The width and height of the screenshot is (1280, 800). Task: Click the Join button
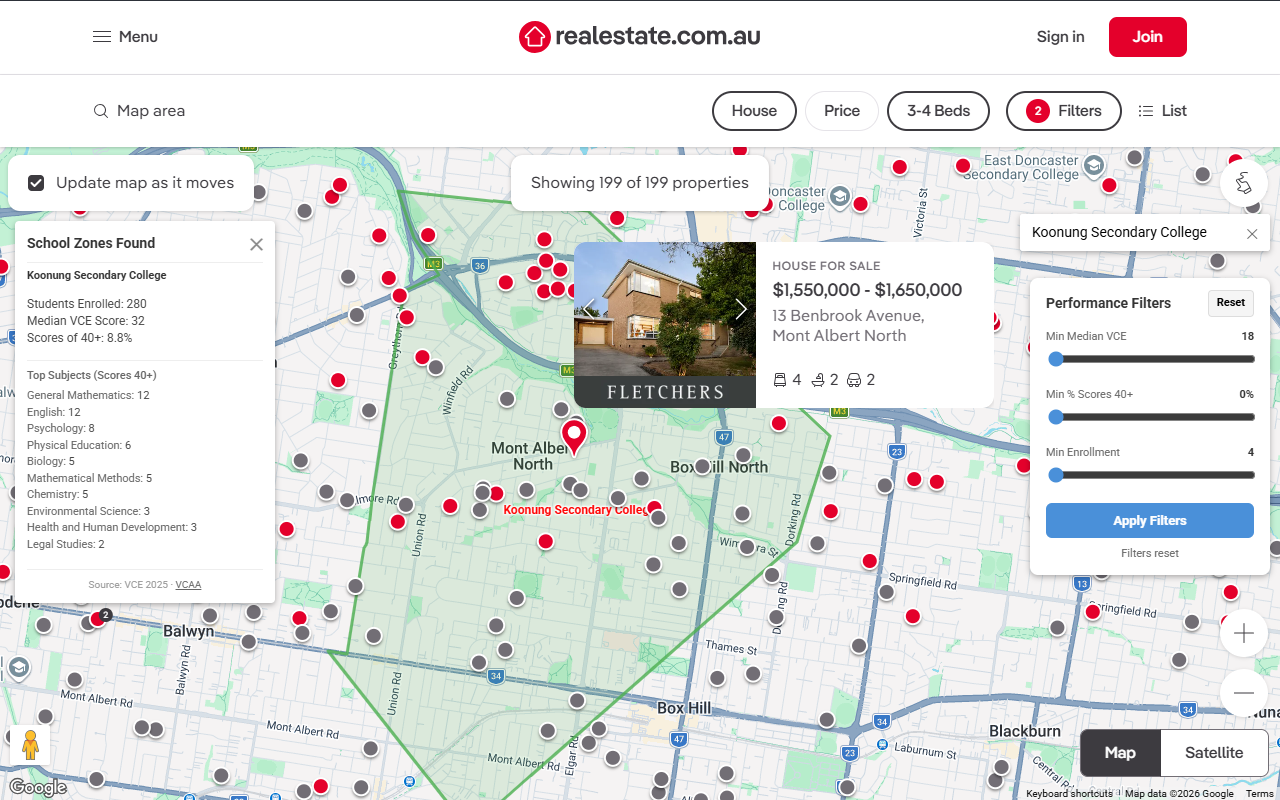point(1147,36)
